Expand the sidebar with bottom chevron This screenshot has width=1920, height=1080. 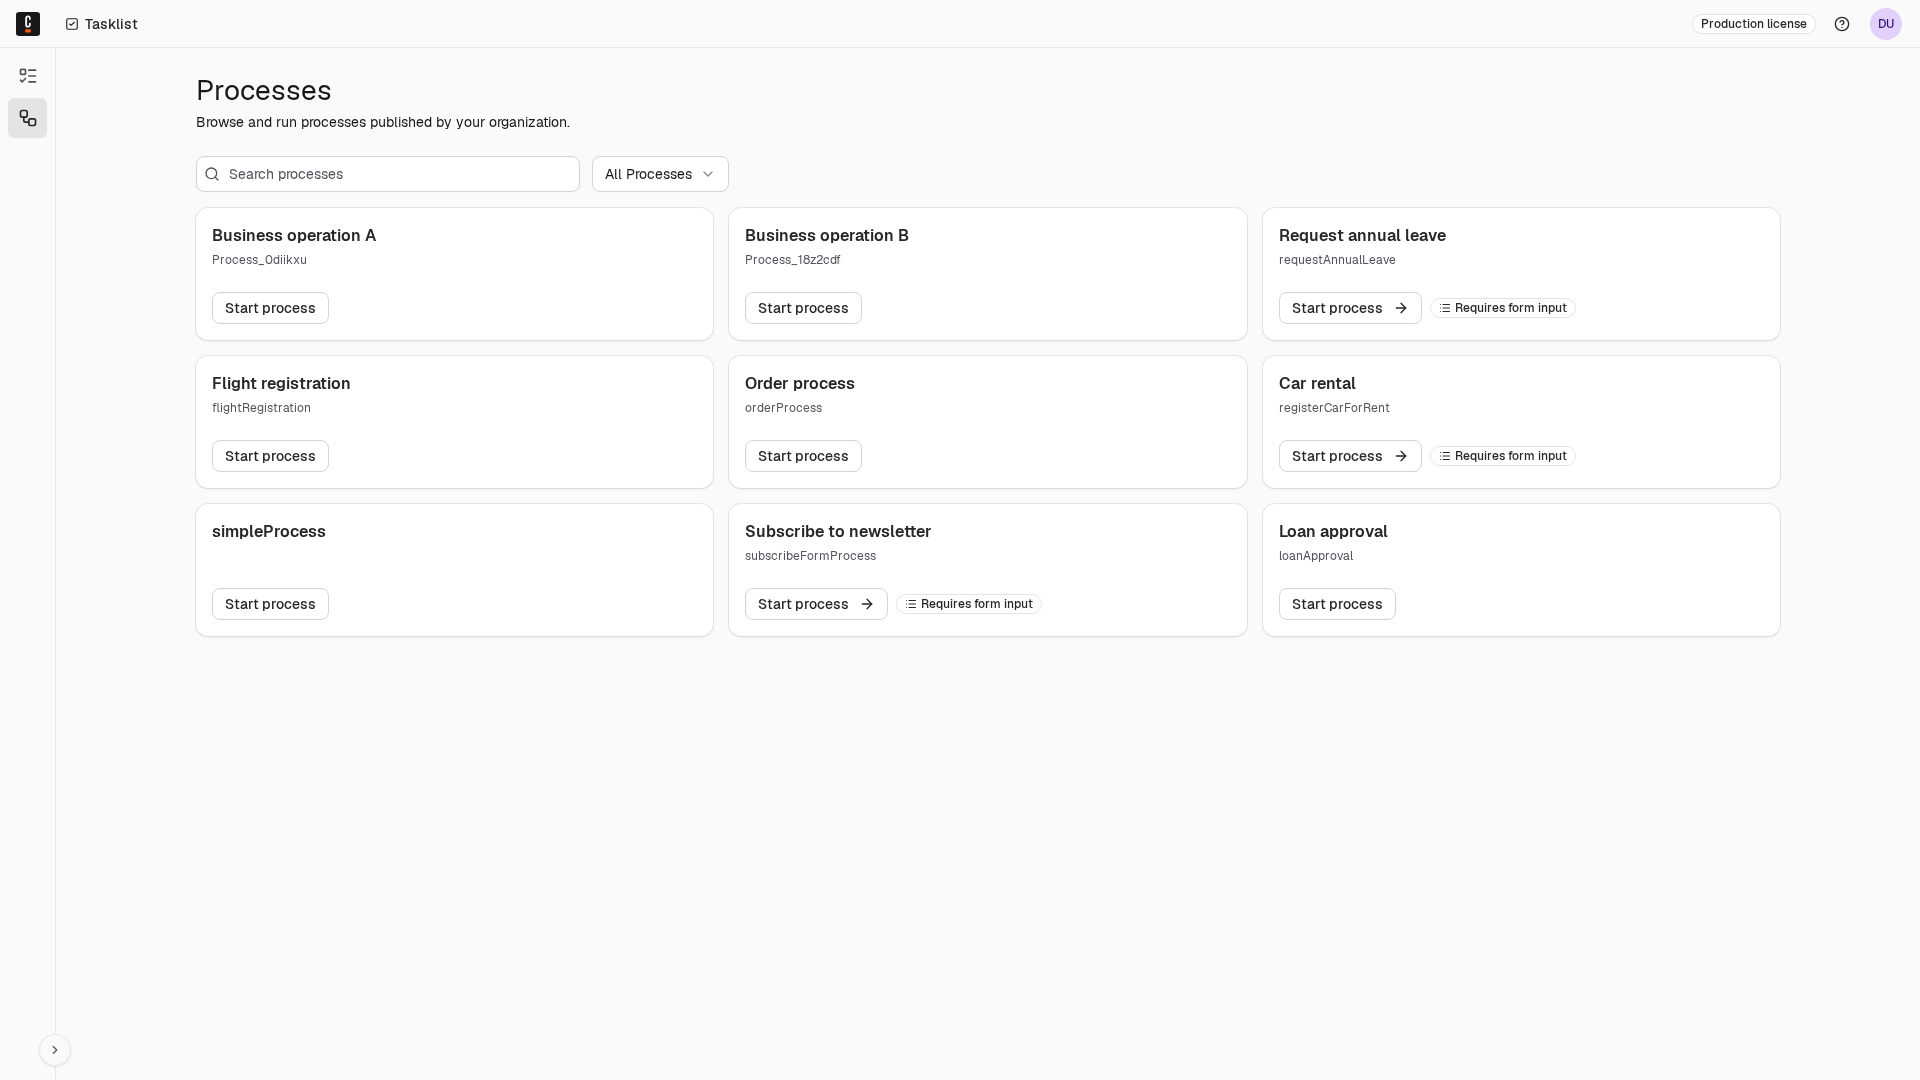pyautogui.click(x=55, y=1050)
